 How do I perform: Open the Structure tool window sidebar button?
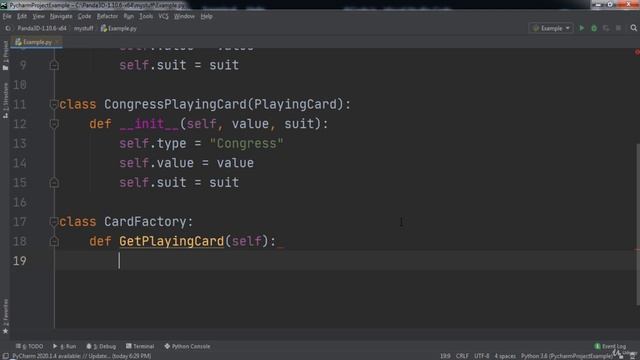point(5,100)
